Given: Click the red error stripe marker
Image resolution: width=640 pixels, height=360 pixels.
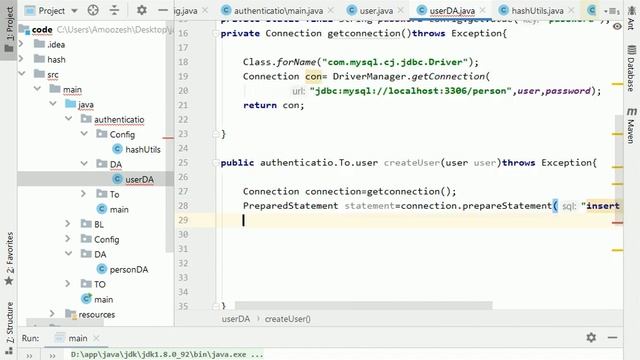Looking at the screenshot, I should coord(618,223).
